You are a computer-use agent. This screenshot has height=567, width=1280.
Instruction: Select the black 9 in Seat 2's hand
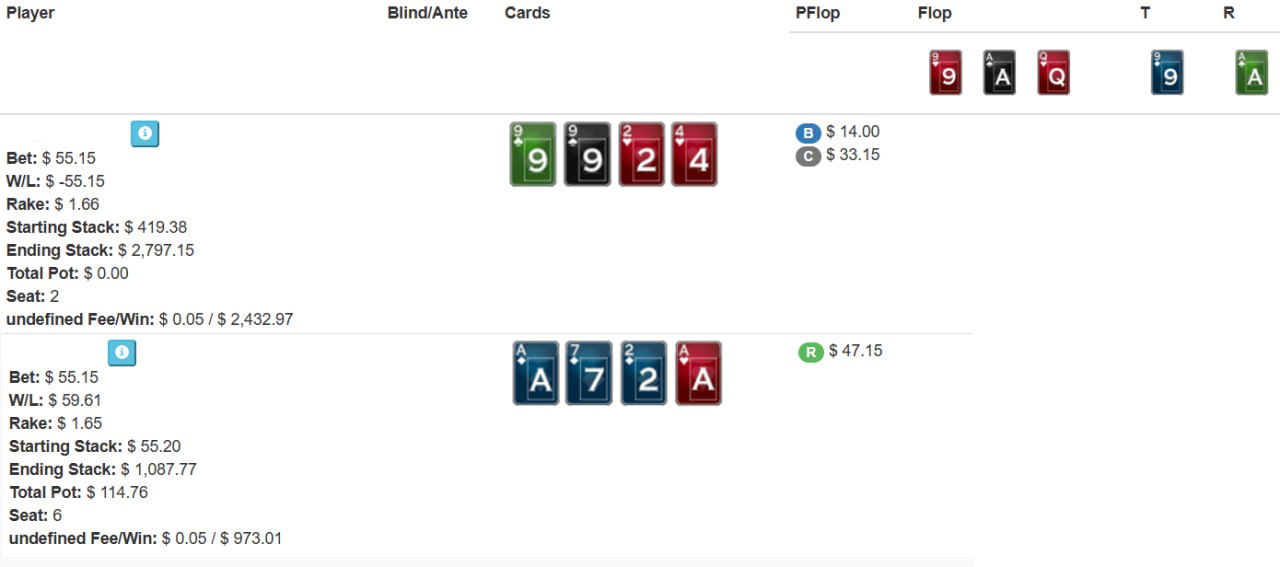point(586,155)
